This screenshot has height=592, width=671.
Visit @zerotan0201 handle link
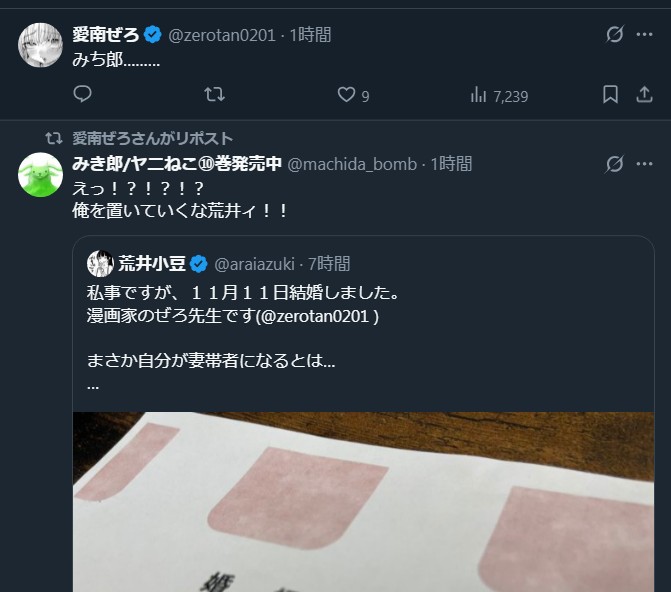pyautogui.click(x=222, y=35)
